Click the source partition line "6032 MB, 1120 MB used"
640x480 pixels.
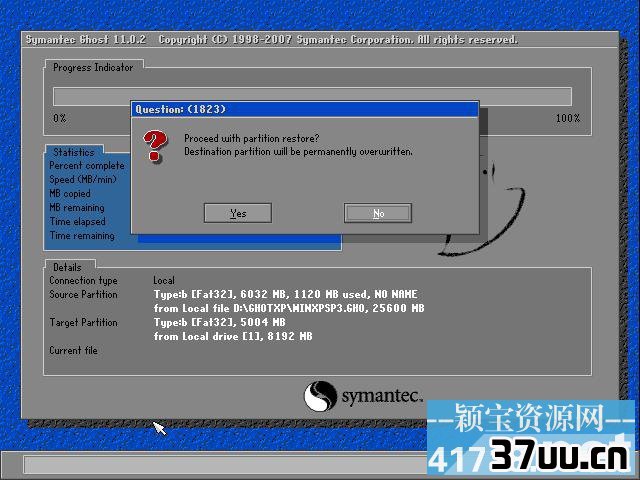[285, 294]
